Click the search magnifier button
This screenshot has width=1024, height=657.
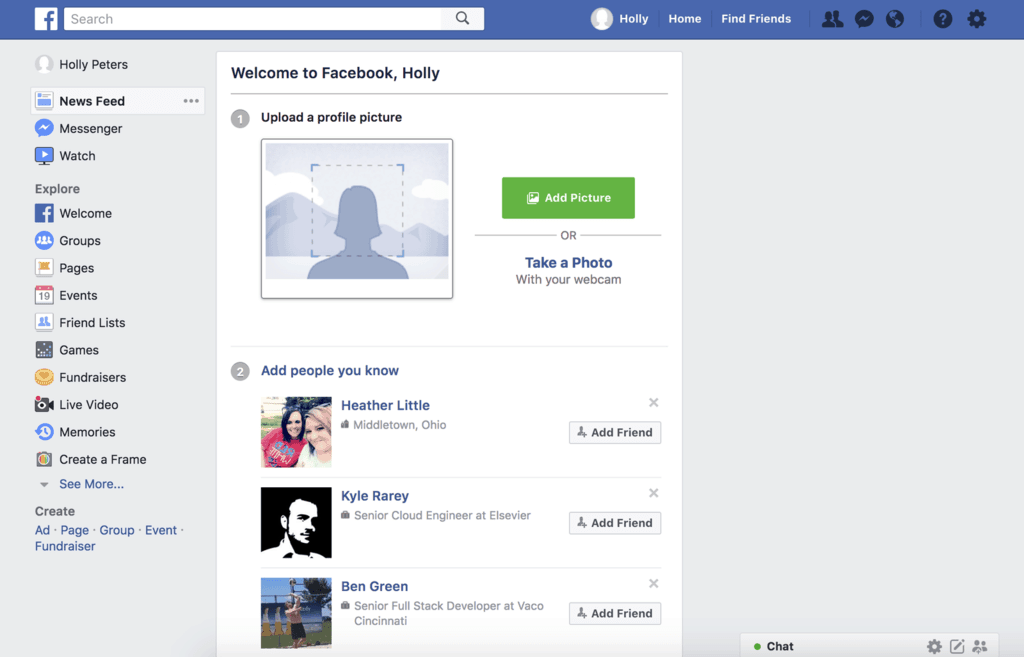[x=462, y=18]
